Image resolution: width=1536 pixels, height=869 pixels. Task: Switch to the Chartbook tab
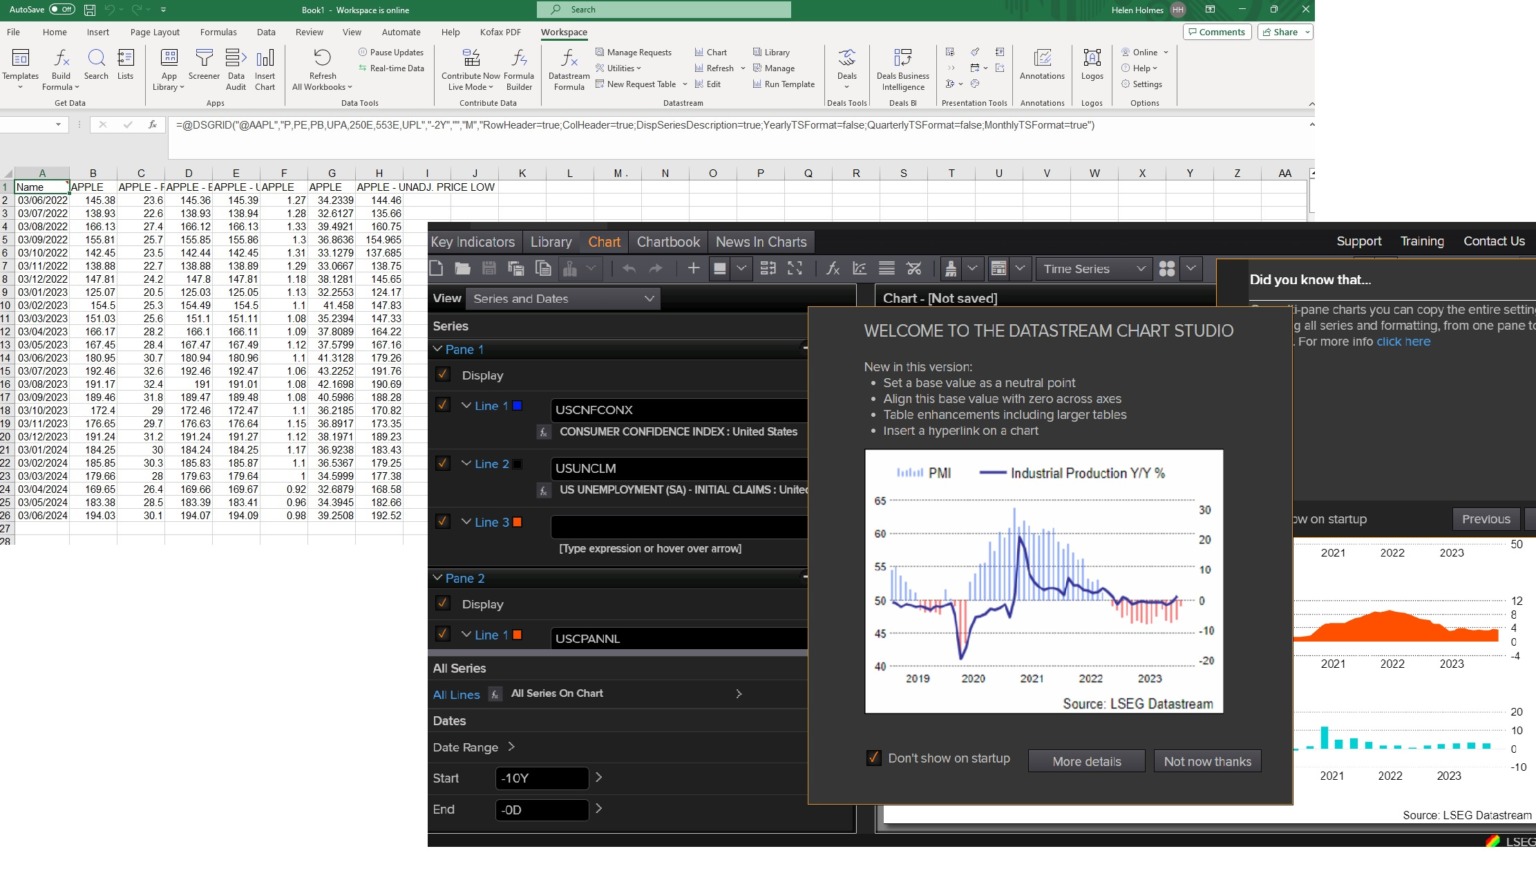(x=668, y=242)
